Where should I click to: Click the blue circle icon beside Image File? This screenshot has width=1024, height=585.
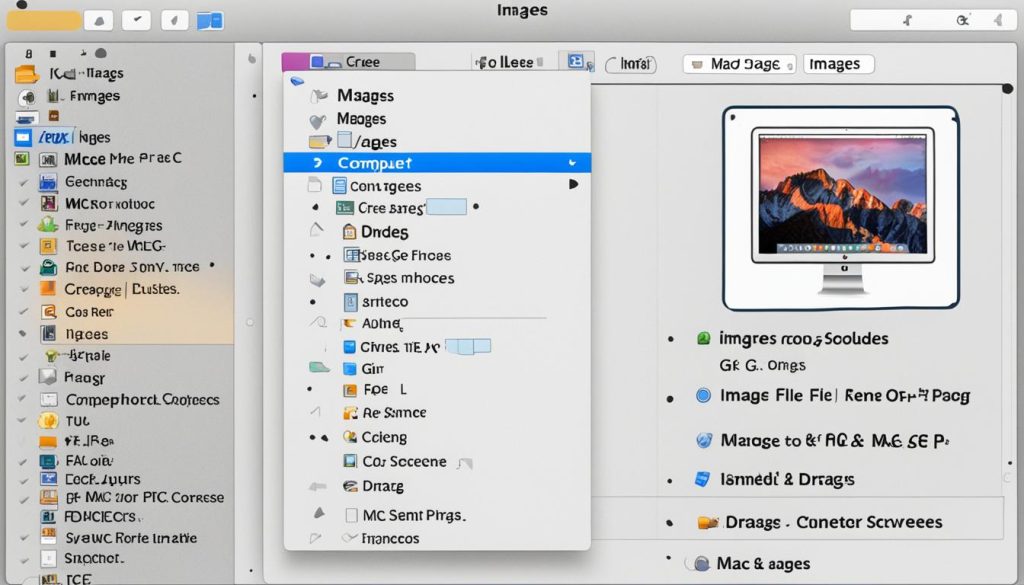point(703,395)
